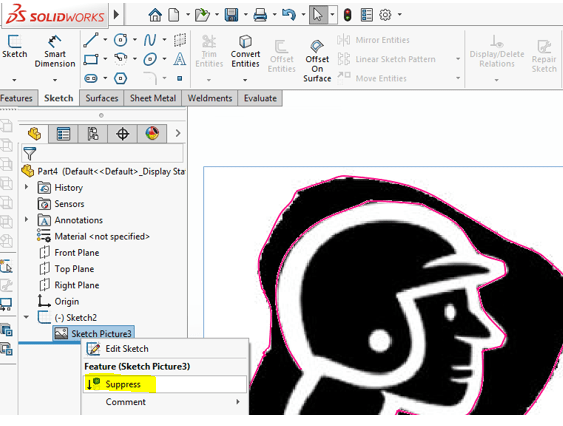Screen dimensions: 563x426
Task: Select the Polygon sketch tool
Action: click(121, 78)
